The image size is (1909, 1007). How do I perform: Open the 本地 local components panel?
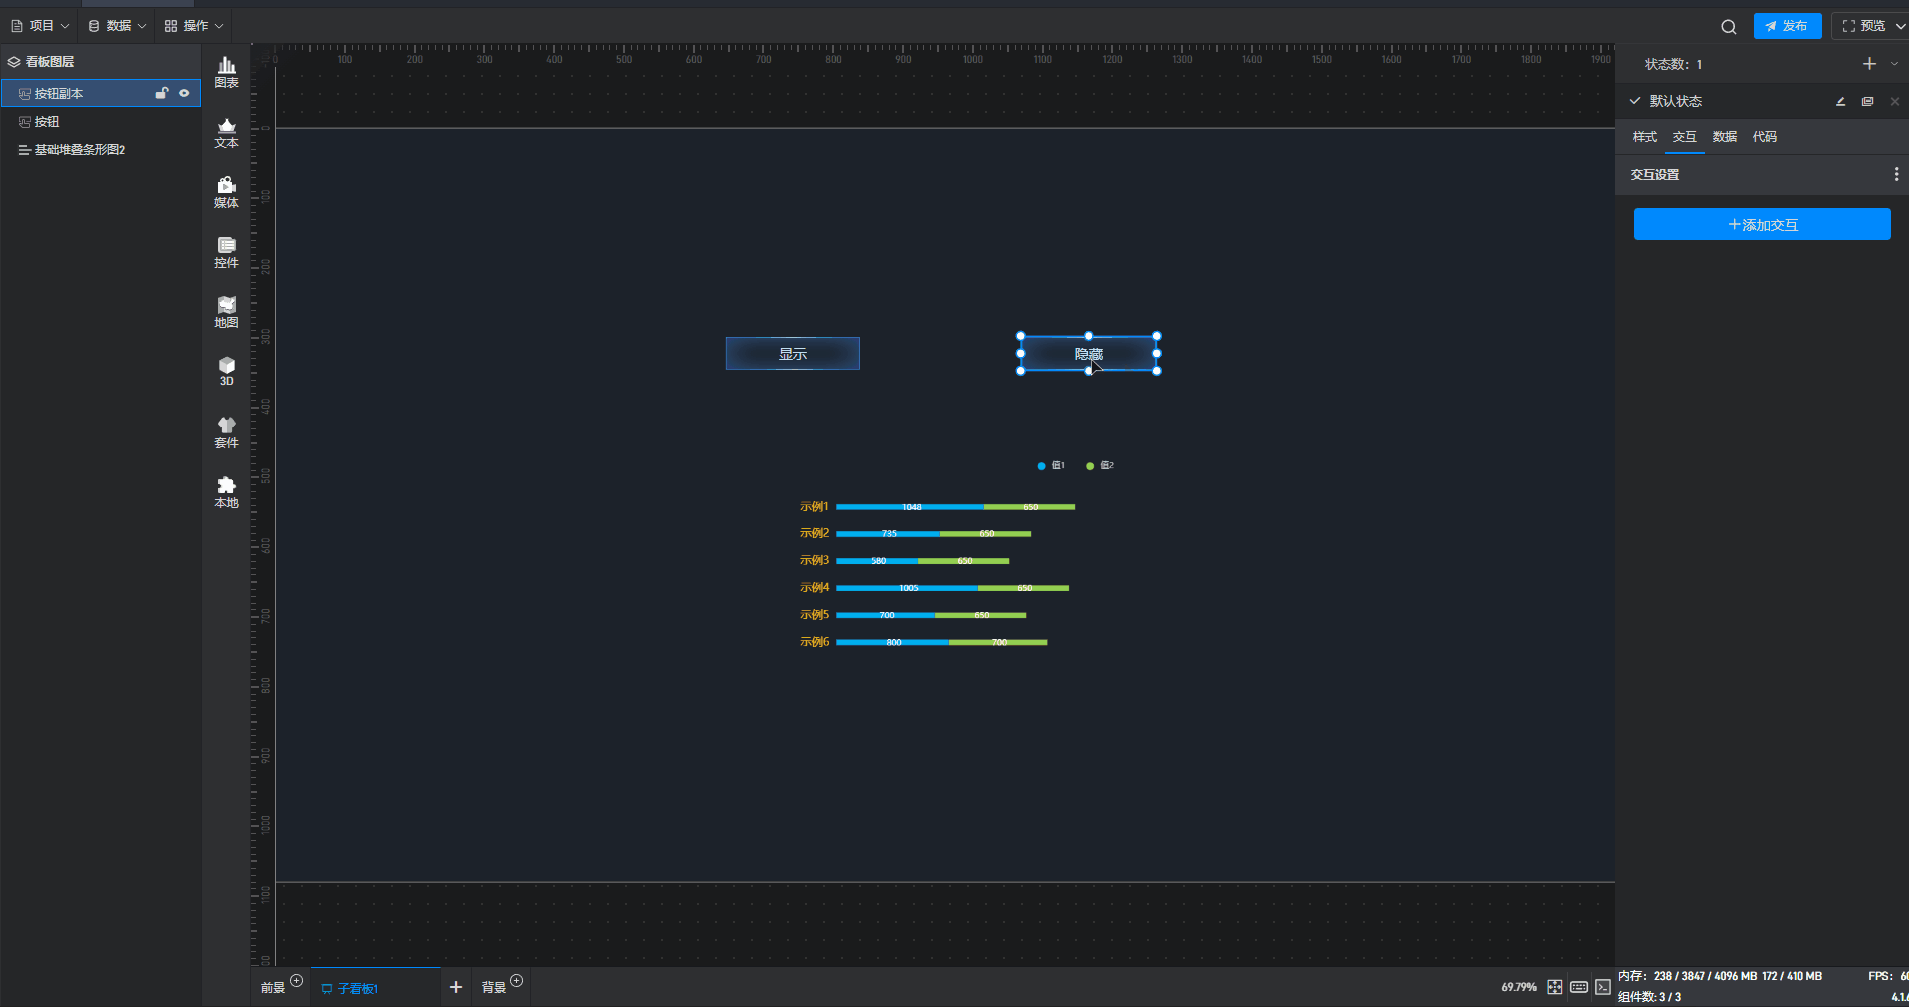pyautogui.click(x=227, y=492)
